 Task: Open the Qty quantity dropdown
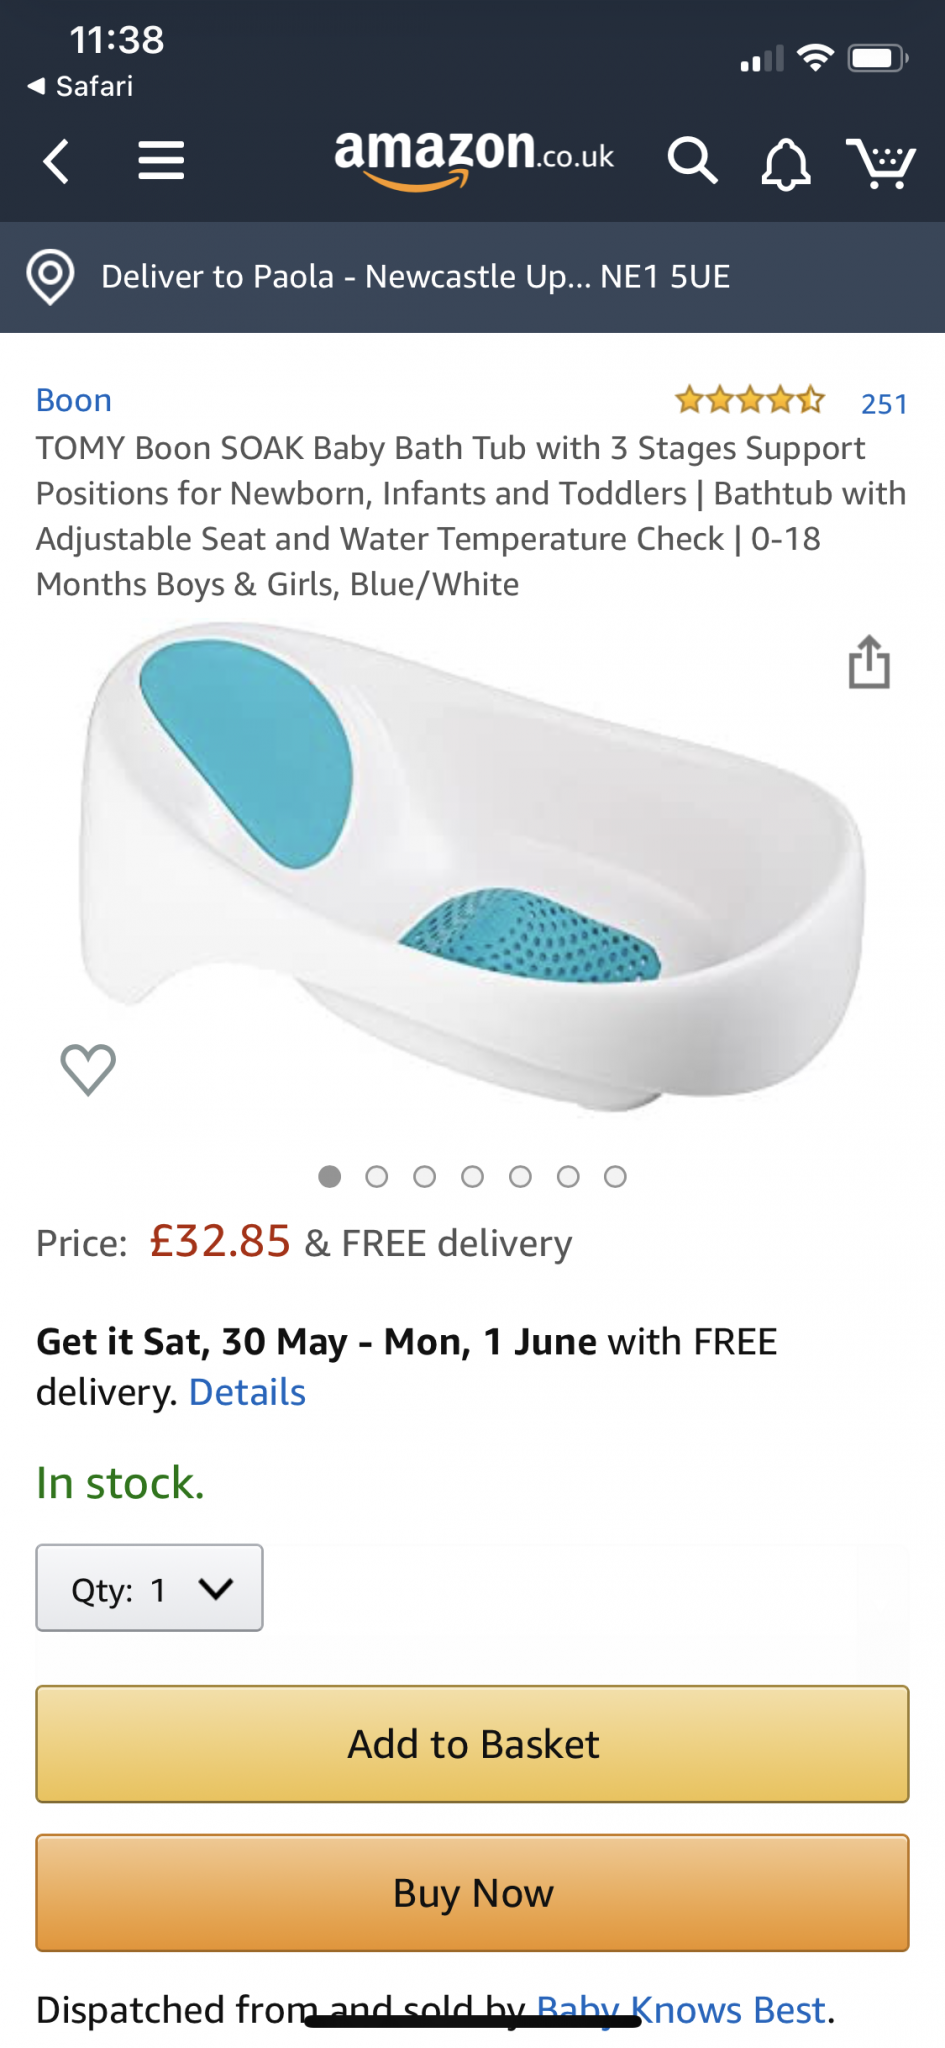[150, 1588]
